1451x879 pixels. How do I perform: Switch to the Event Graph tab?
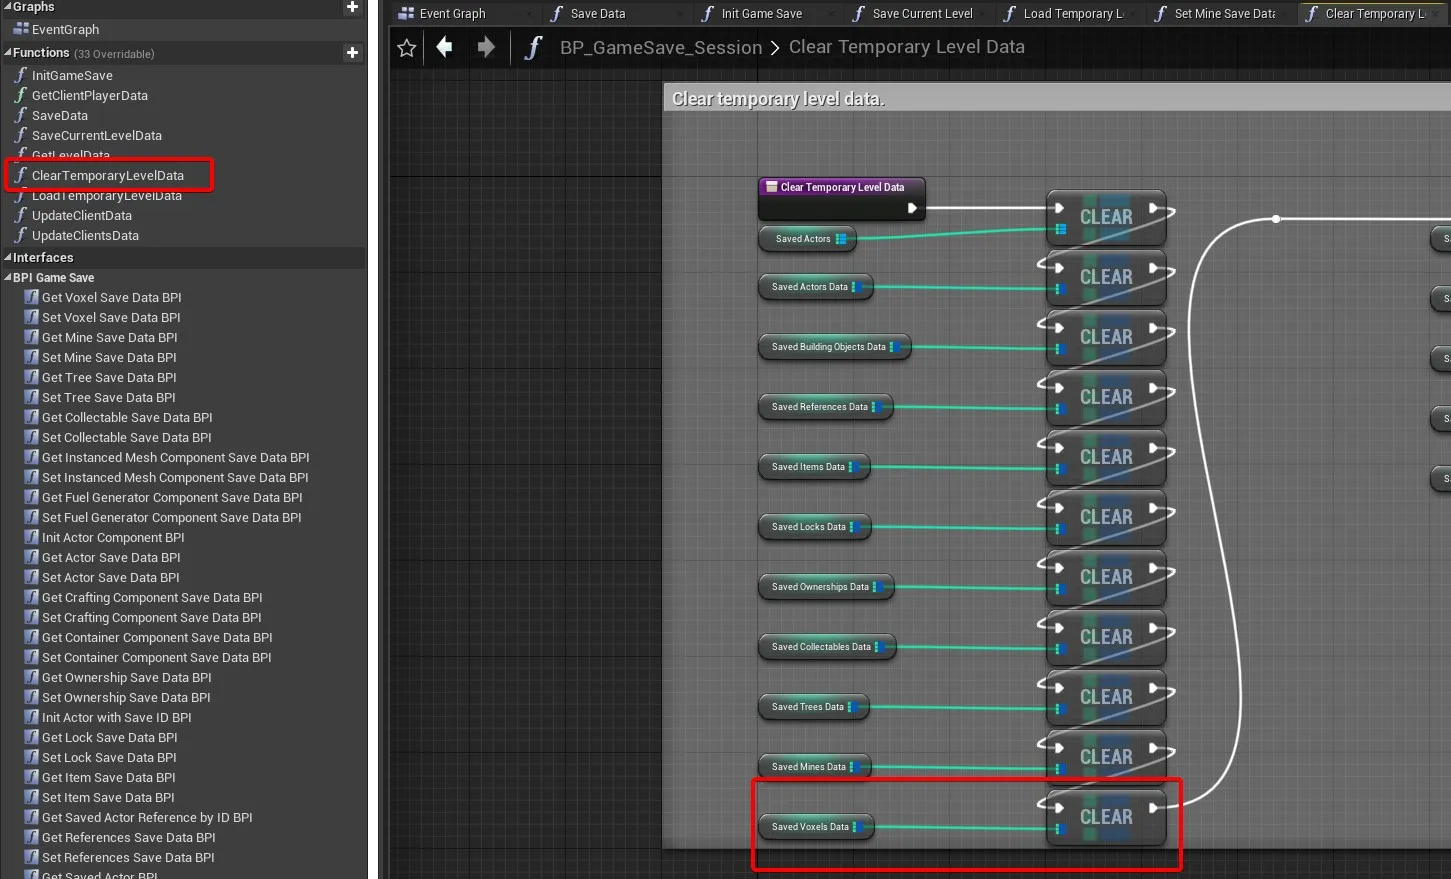[452, 14]
